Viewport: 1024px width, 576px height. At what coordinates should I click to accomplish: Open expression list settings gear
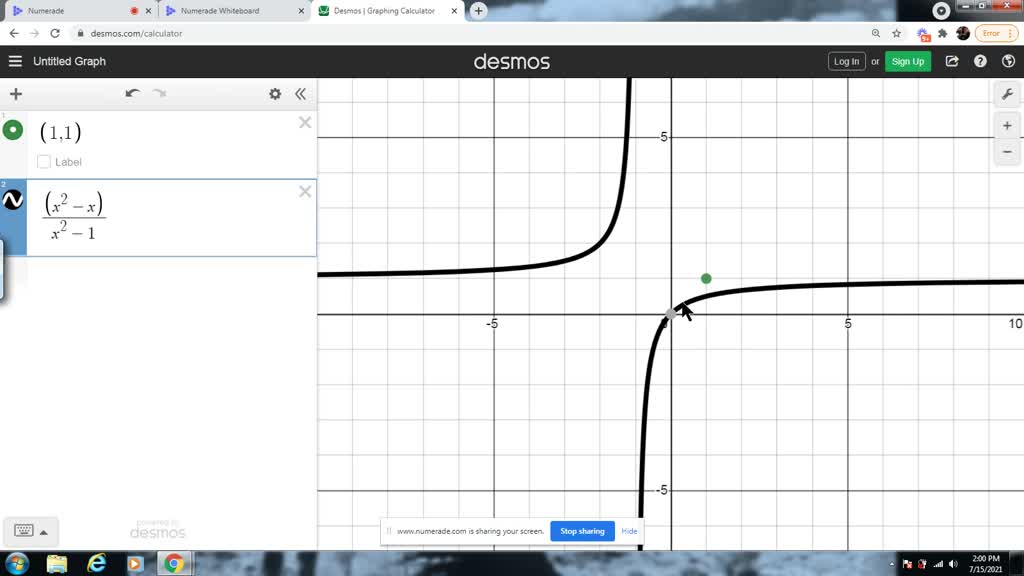pos(275,94)
